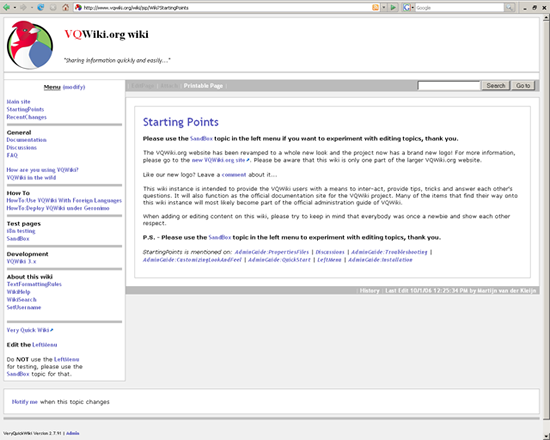
Task: Click the History link in footer bar
Action: pyautogui.click(x=369, y=291)
